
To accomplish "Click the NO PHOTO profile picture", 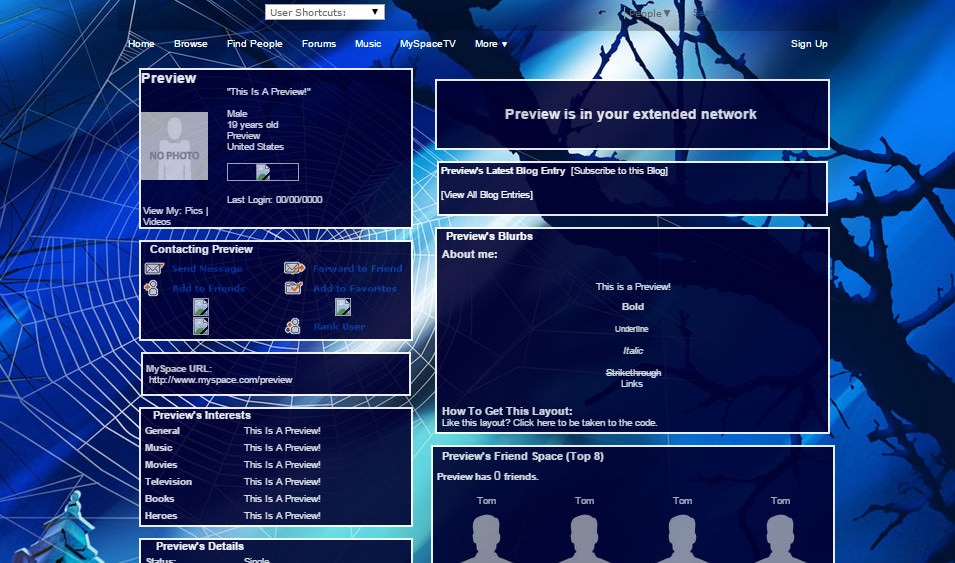I will coord(174,146).
